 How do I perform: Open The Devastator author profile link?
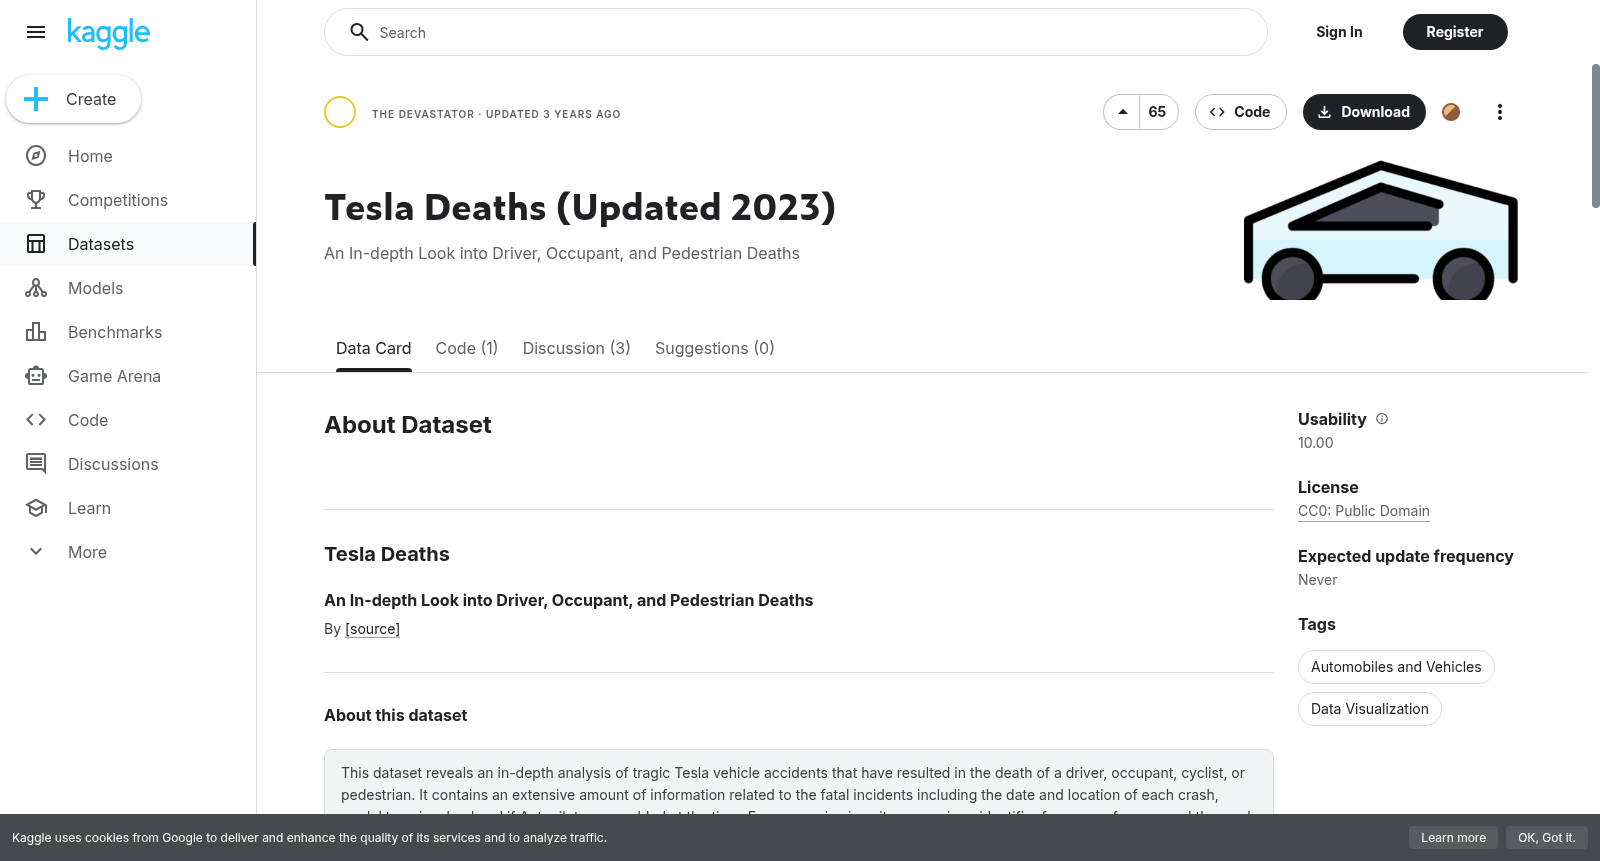point(423,114)
